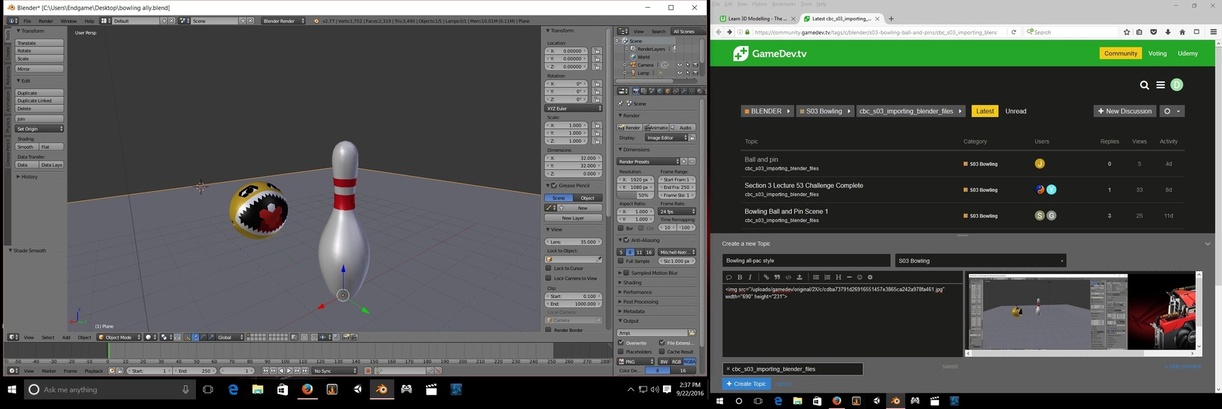Toggle the Overwrite checkbox in Output
Viewport: 1222px width, 409px height.
pyautogui.click(x=622, y=343)
